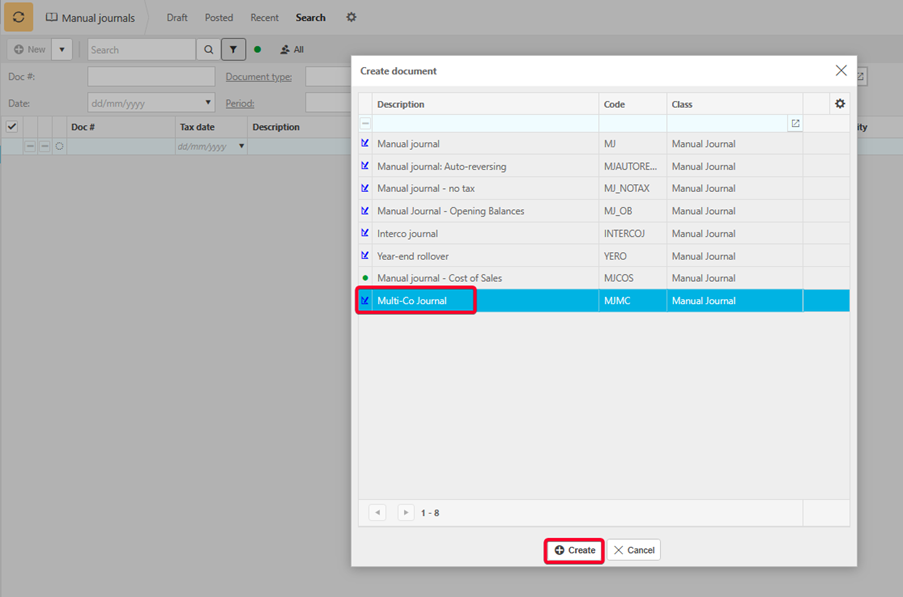Select the Manual journal row
This screenshot has width=903, height=597.
pyautogui.click(x=604, y=143)
